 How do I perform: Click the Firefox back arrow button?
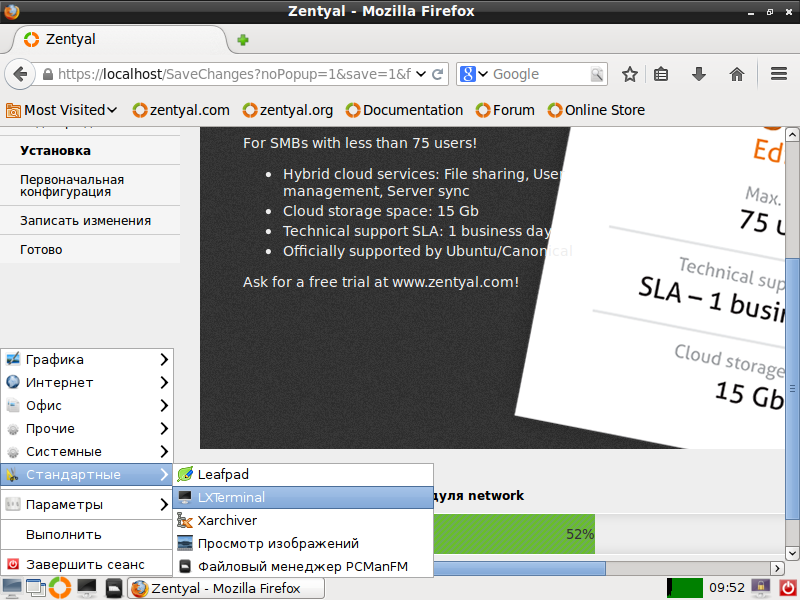19,74
